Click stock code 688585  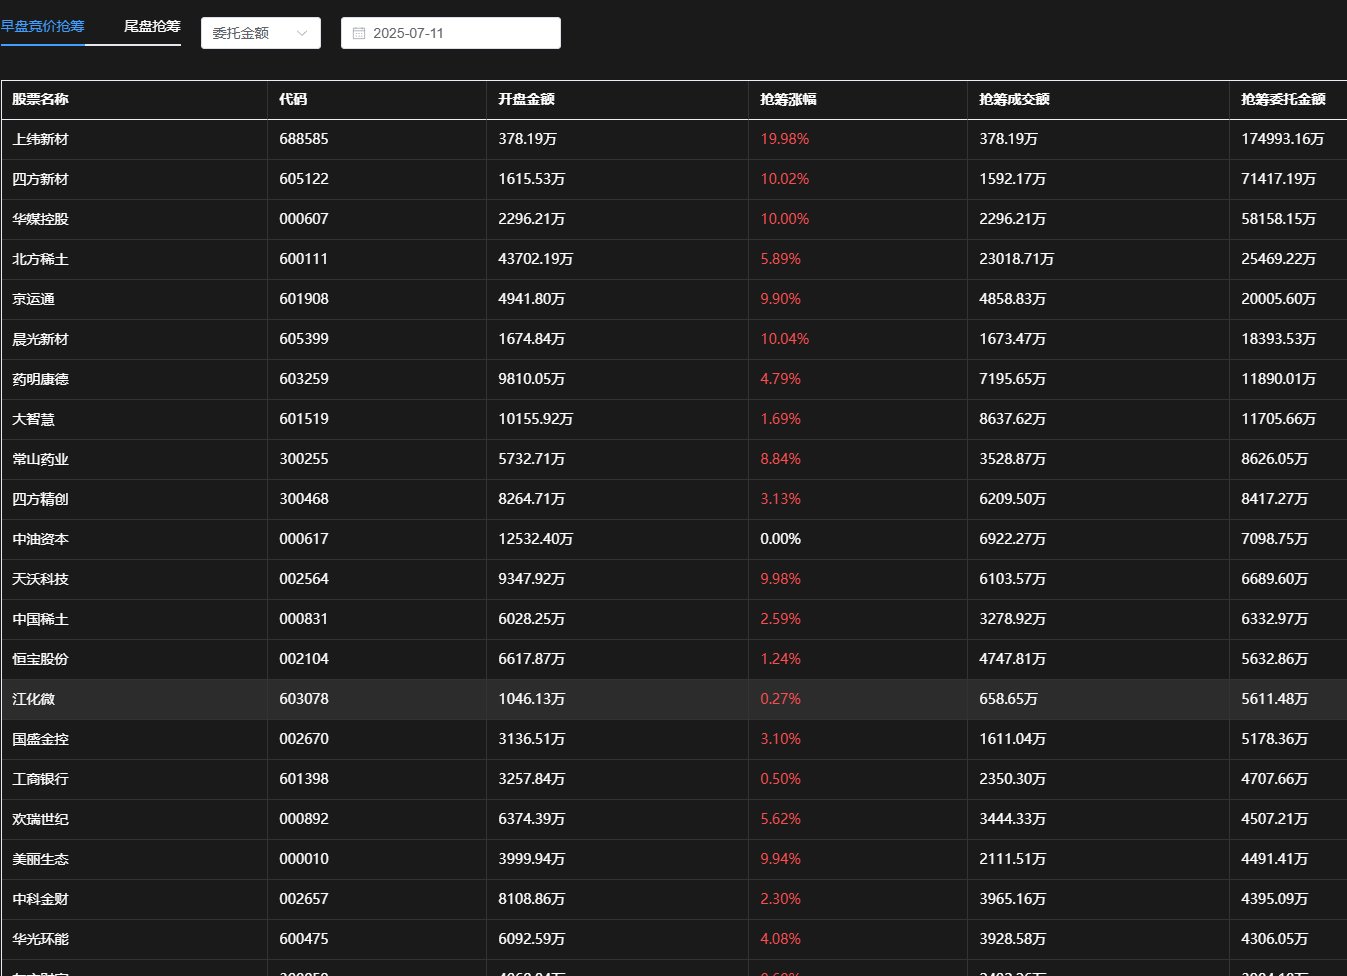click(304, 139)
